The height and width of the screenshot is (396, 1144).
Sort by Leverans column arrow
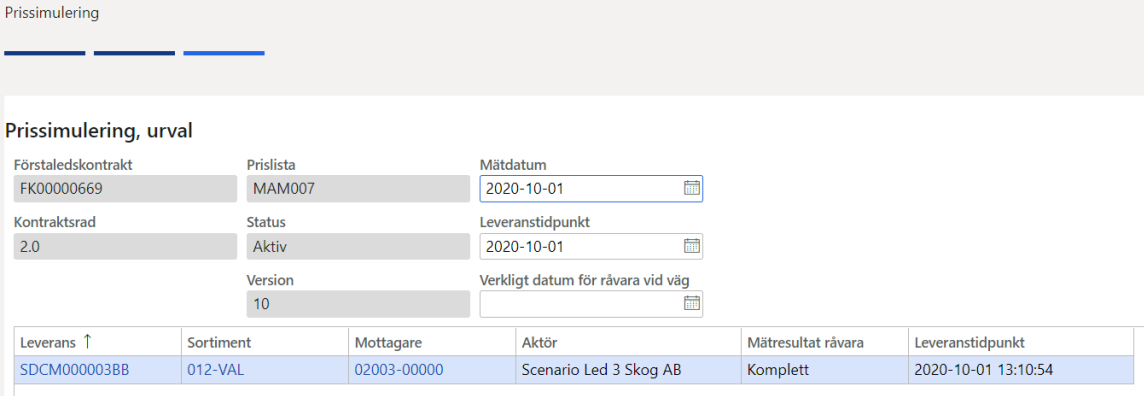[88, 341]
